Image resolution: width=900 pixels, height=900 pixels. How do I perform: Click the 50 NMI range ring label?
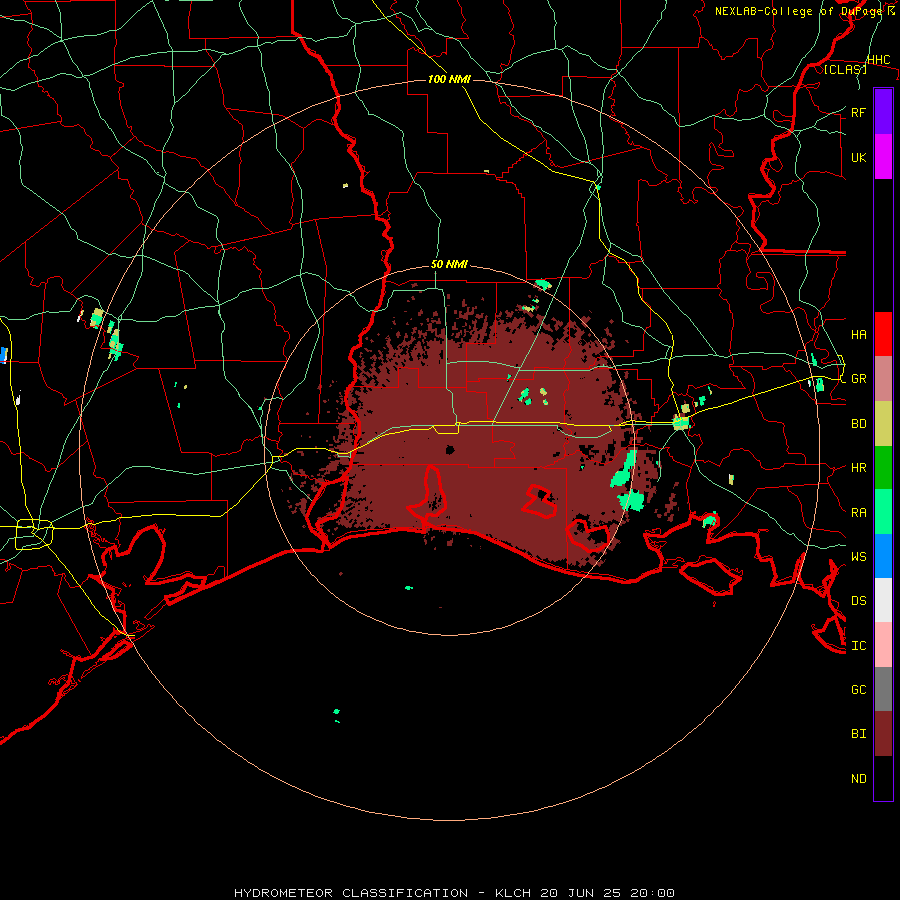pos(449,264)
